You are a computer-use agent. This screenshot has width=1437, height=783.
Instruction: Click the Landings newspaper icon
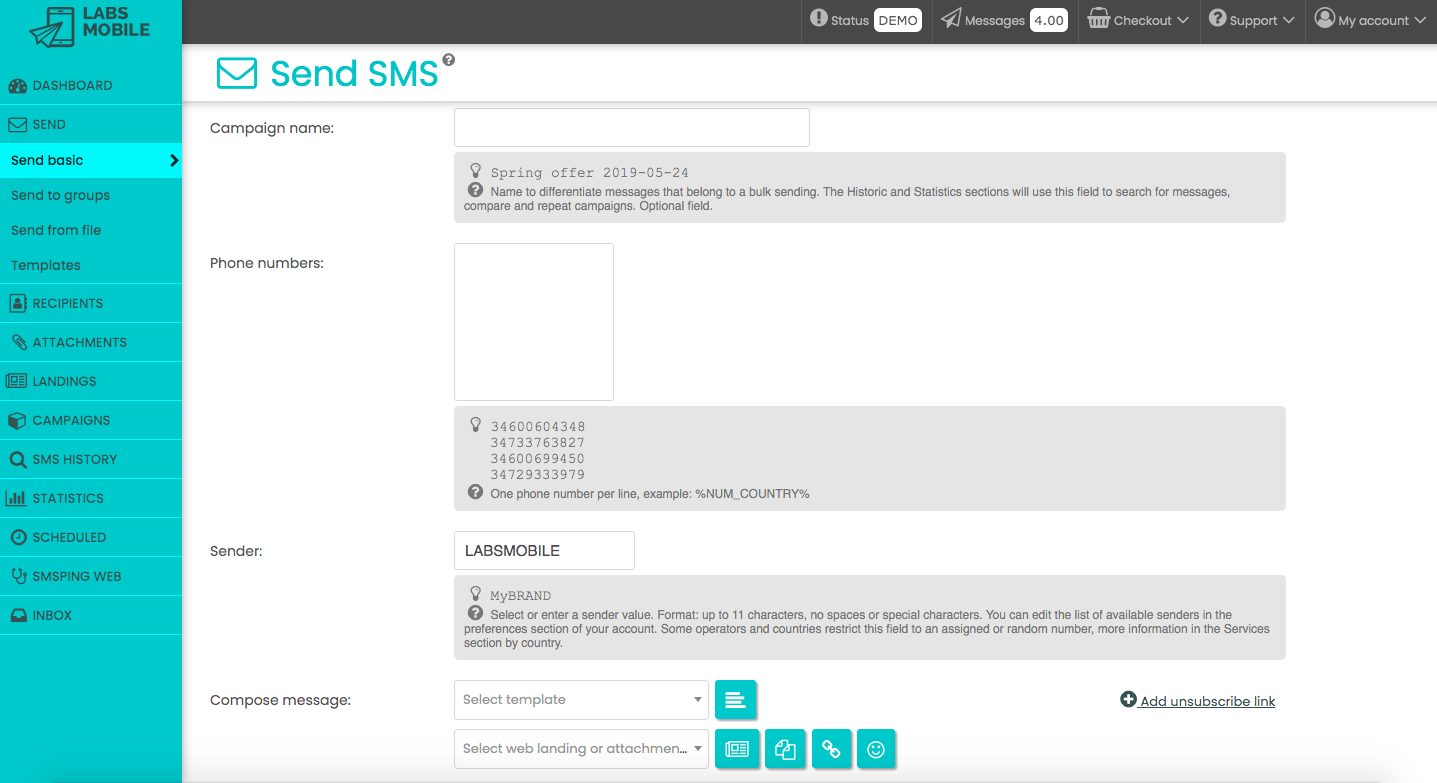[17, 381]
